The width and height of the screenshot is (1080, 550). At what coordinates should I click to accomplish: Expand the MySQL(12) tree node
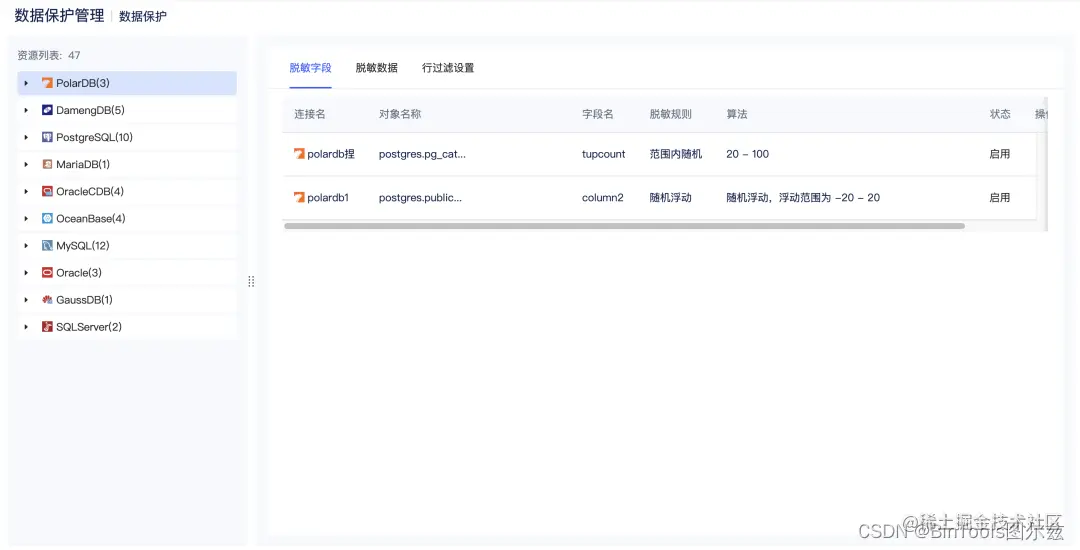click(26, 246)
